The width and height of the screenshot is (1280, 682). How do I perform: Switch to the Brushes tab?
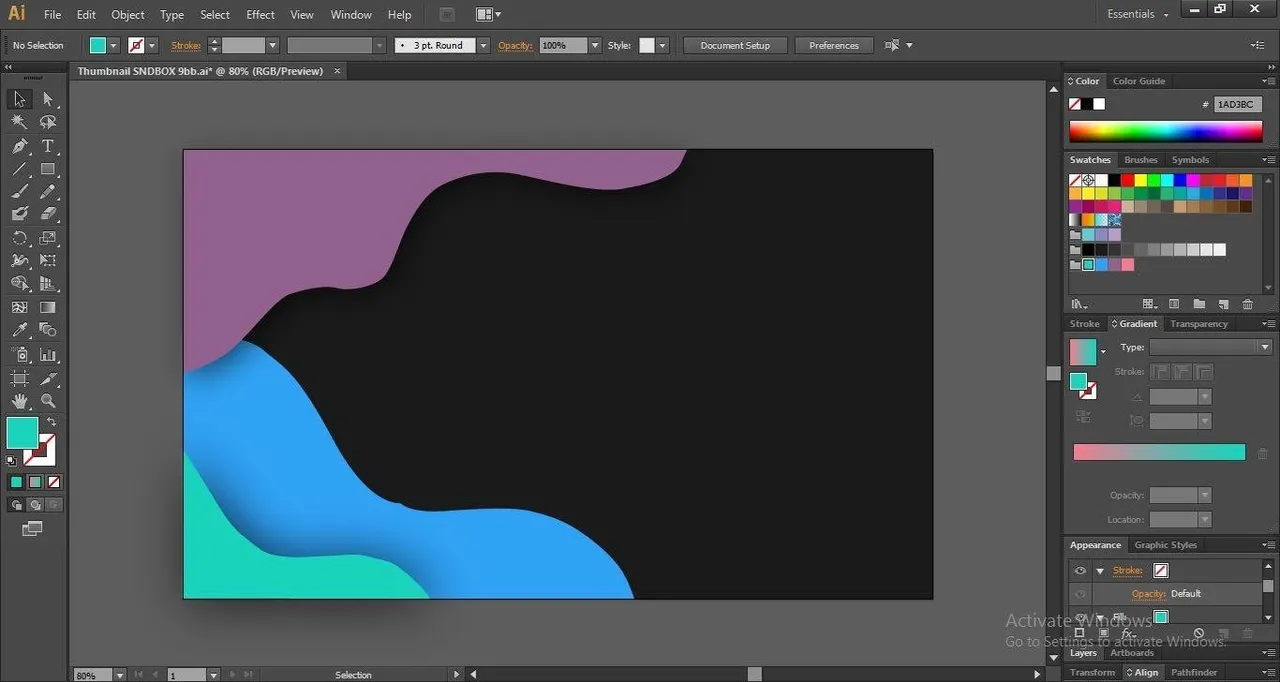tap(1141, 160)
